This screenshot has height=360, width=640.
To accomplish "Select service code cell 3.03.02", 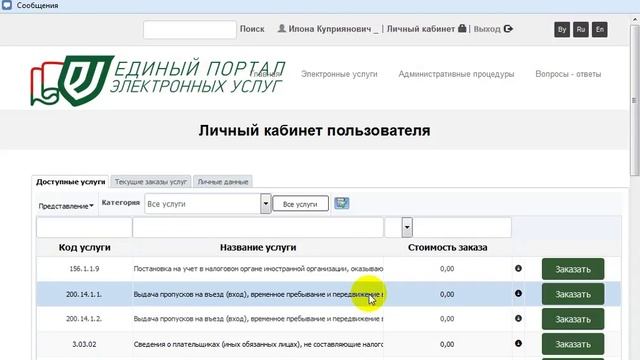I will click(84, 344).
